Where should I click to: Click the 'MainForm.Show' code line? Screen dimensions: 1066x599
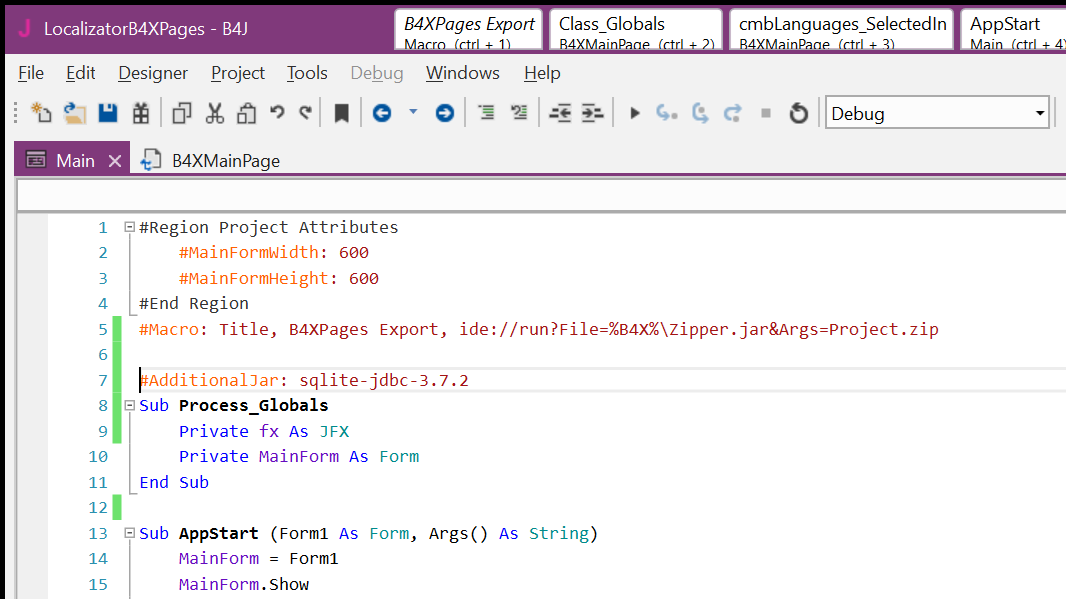coord(243,584)
